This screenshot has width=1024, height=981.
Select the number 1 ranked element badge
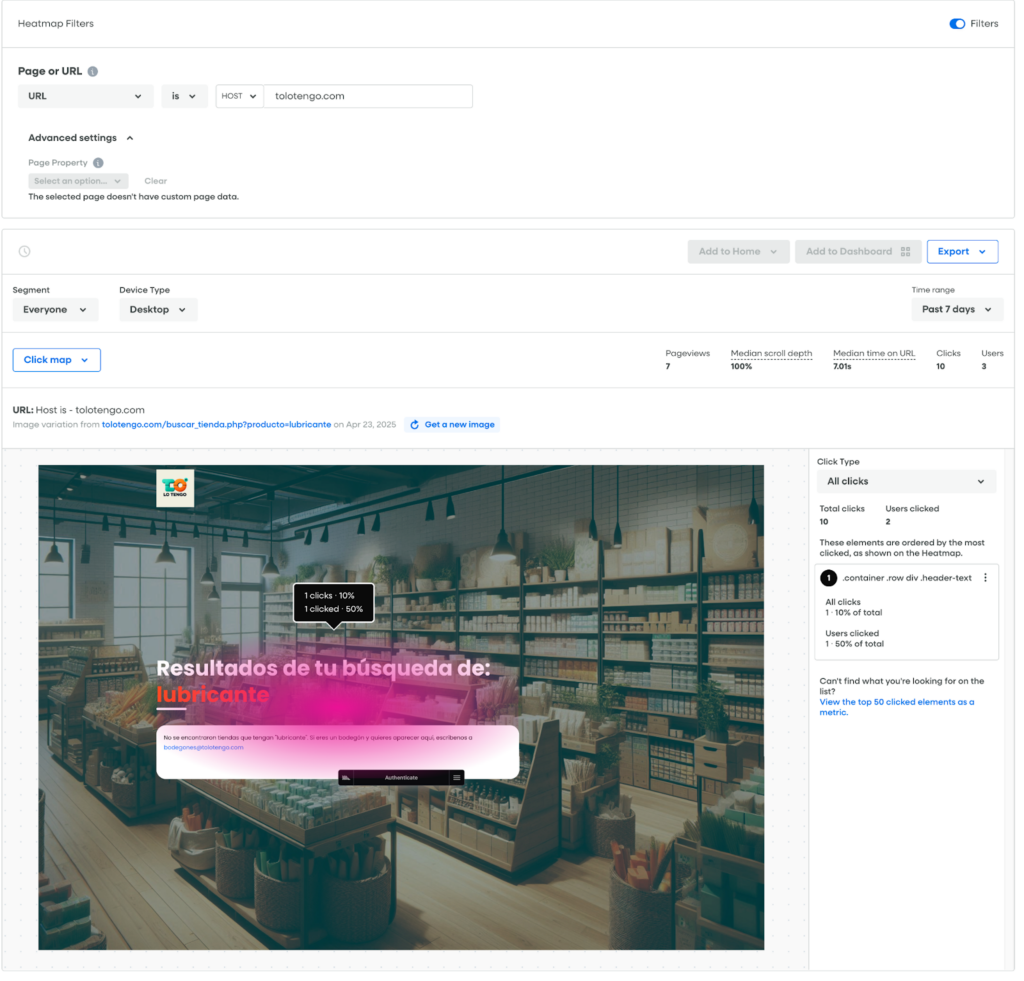click(x=828, y=578)
